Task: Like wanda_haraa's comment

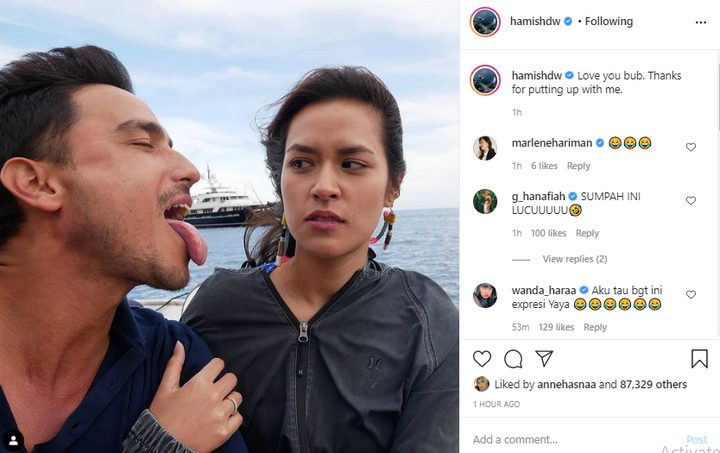Action: click(691, 295)
